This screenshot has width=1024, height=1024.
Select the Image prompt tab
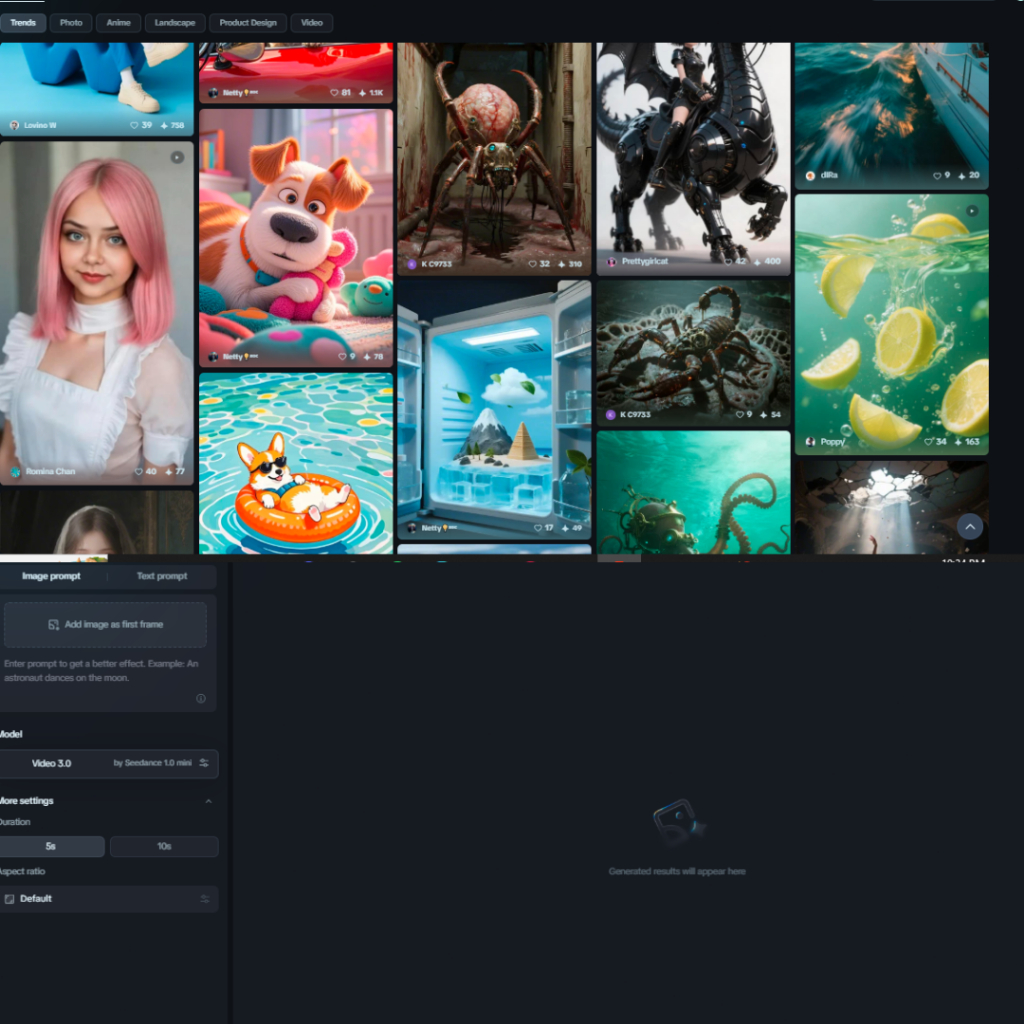point(52,576)
